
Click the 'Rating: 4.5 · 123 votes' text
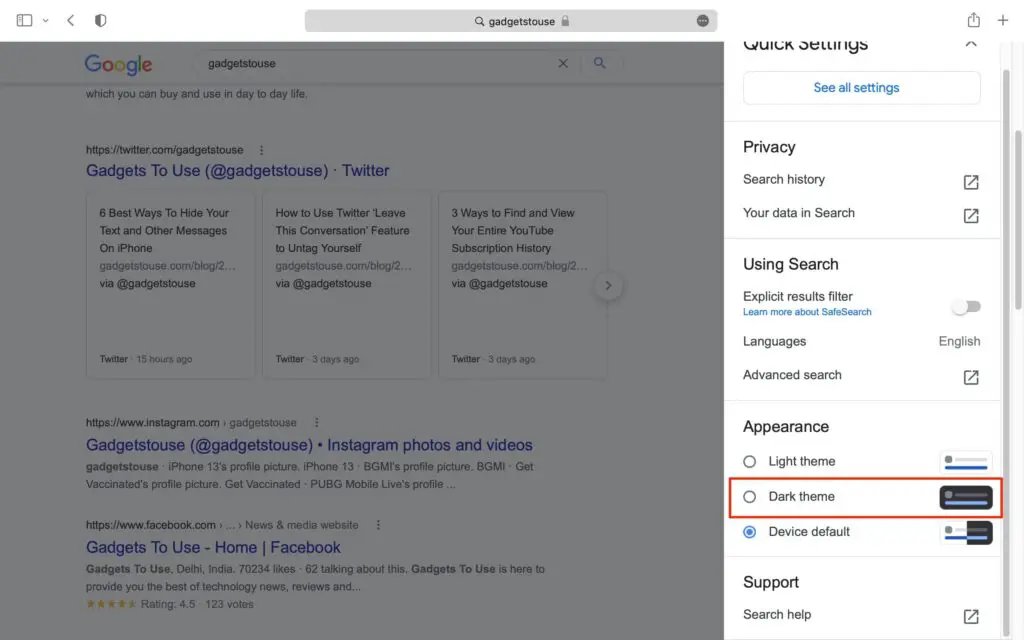[x=197, y=604]
